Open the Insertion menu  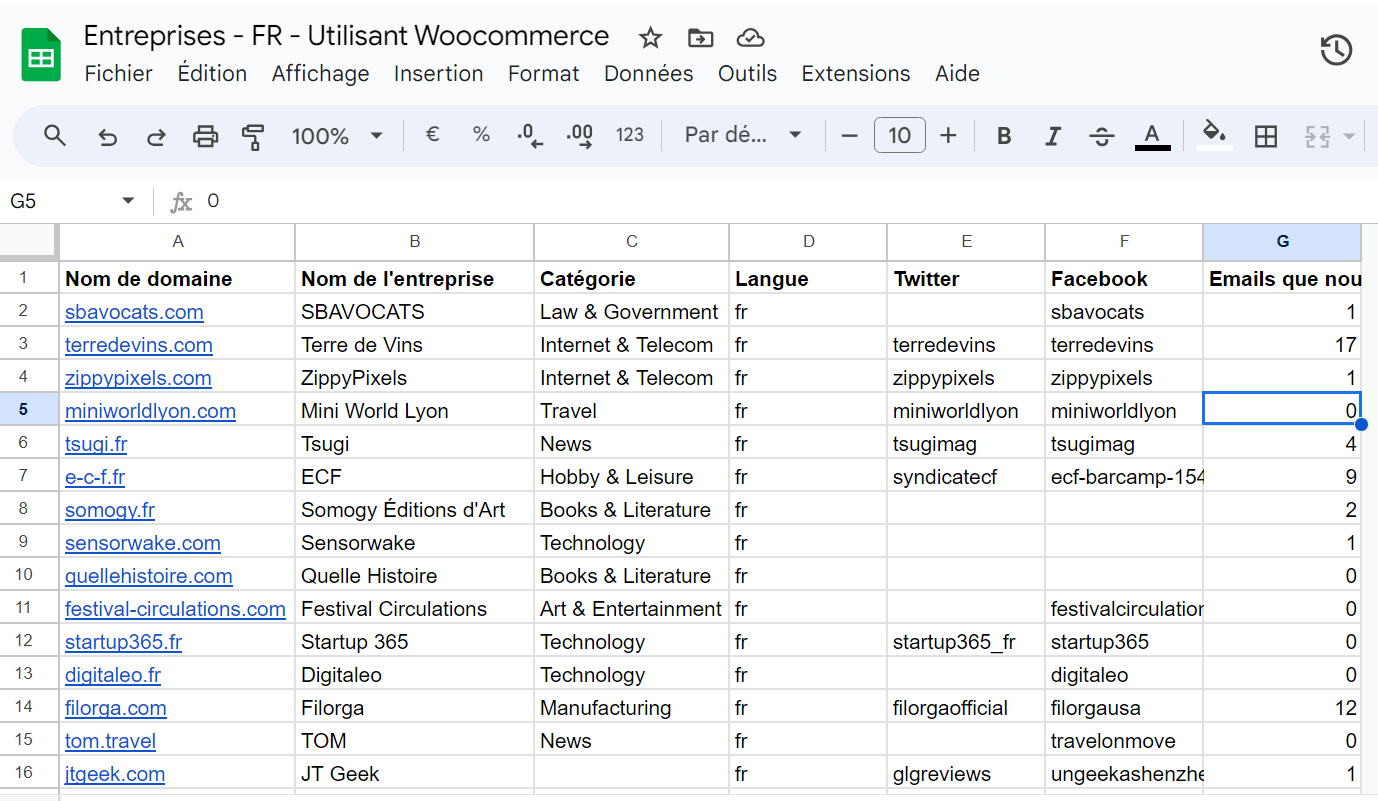439,73
